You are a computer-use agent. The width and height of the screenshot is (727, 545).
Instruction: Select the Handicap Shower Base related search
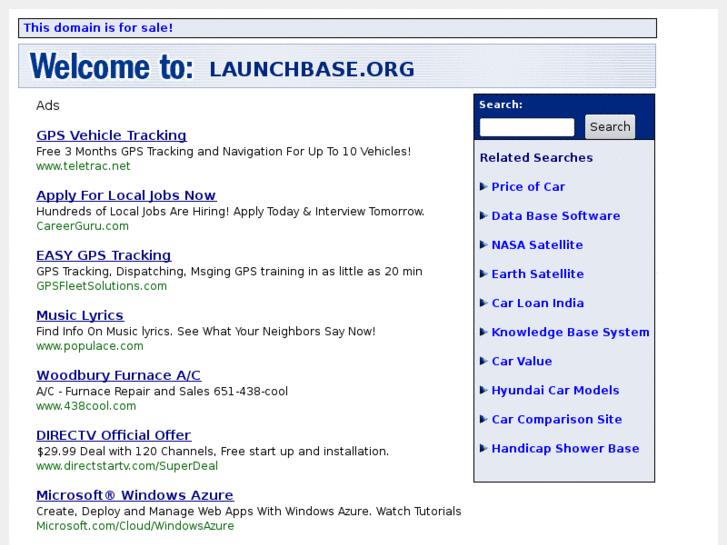[x=565, y=449]
